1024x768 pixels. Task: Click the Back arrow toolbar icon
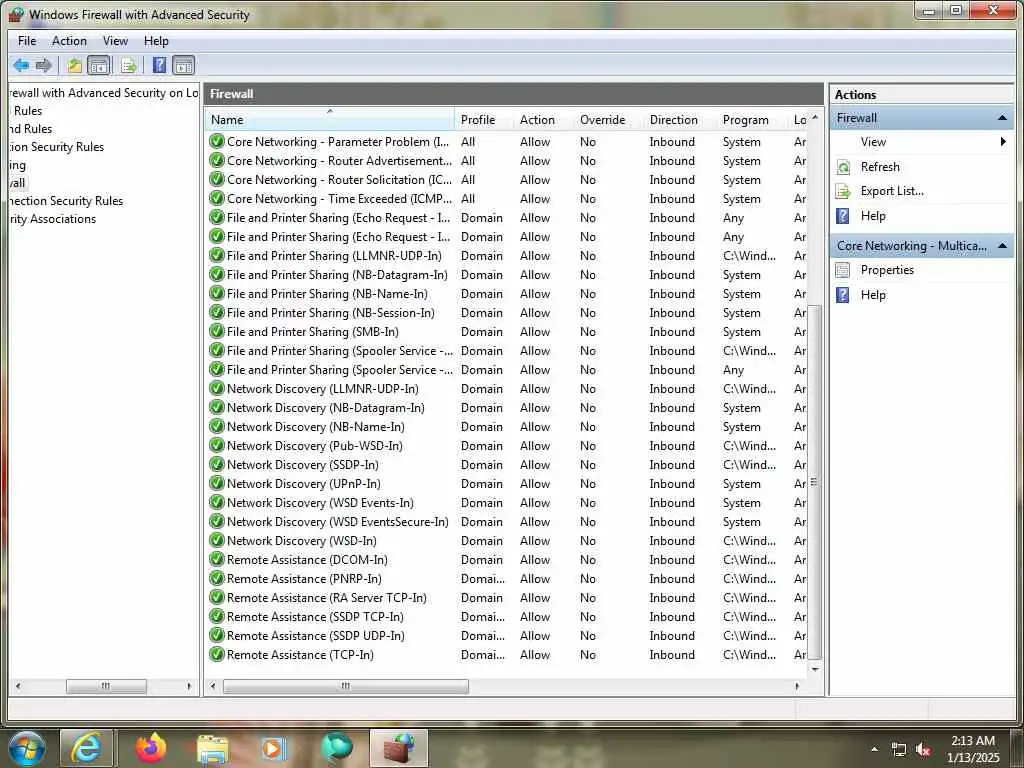tap(21, 65)
